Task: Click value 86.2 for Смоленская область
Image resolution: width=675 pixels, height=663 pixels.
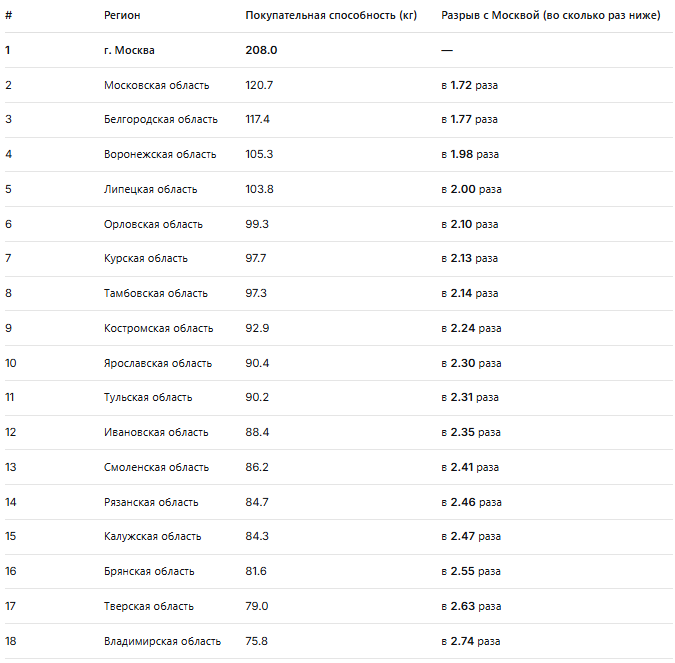Action: tap(258, 467)
